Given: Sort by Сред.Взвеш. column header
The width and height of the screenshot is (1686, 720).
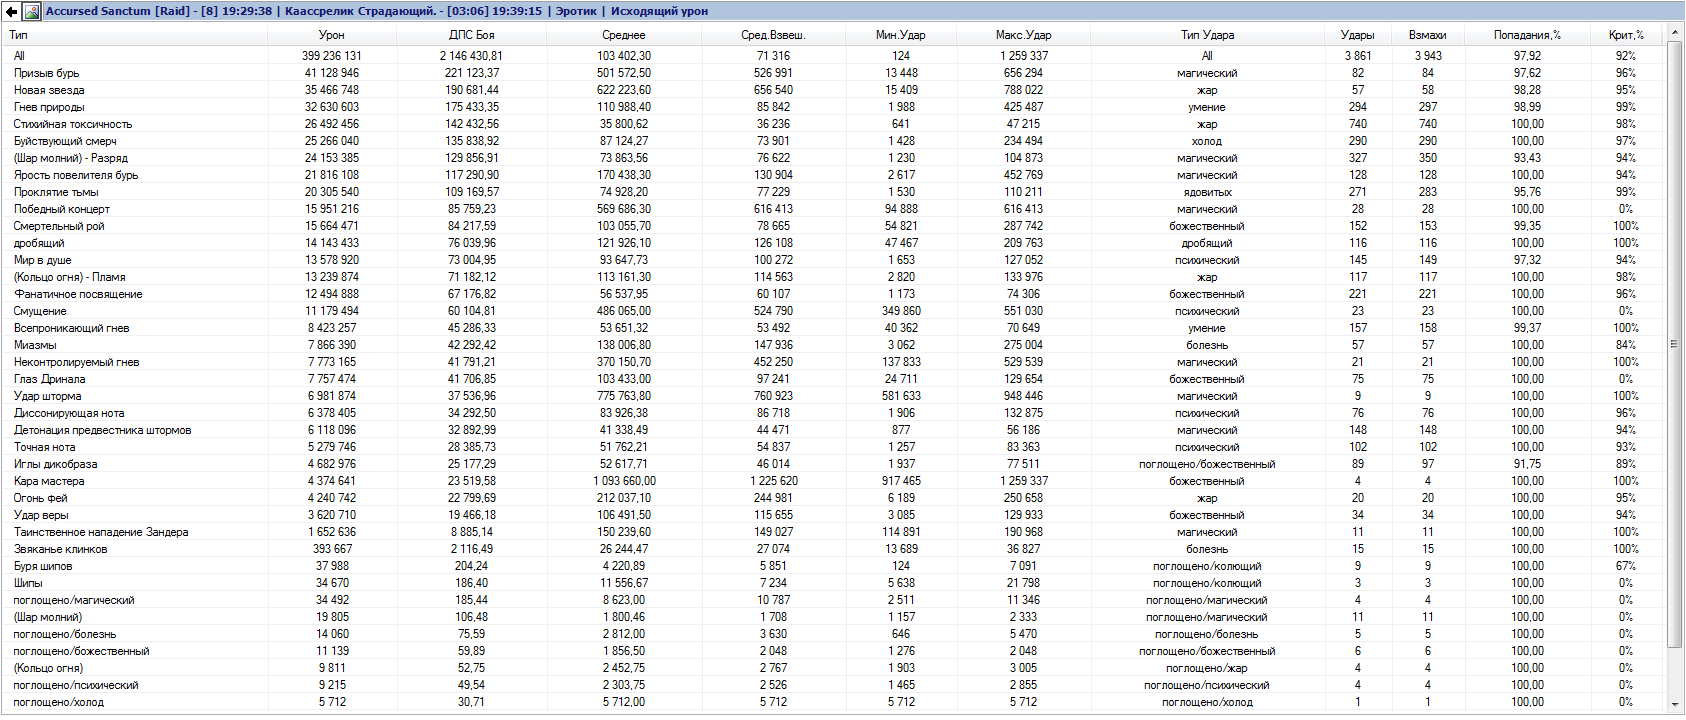Looking at the screenshot, I should pos(773,35).
